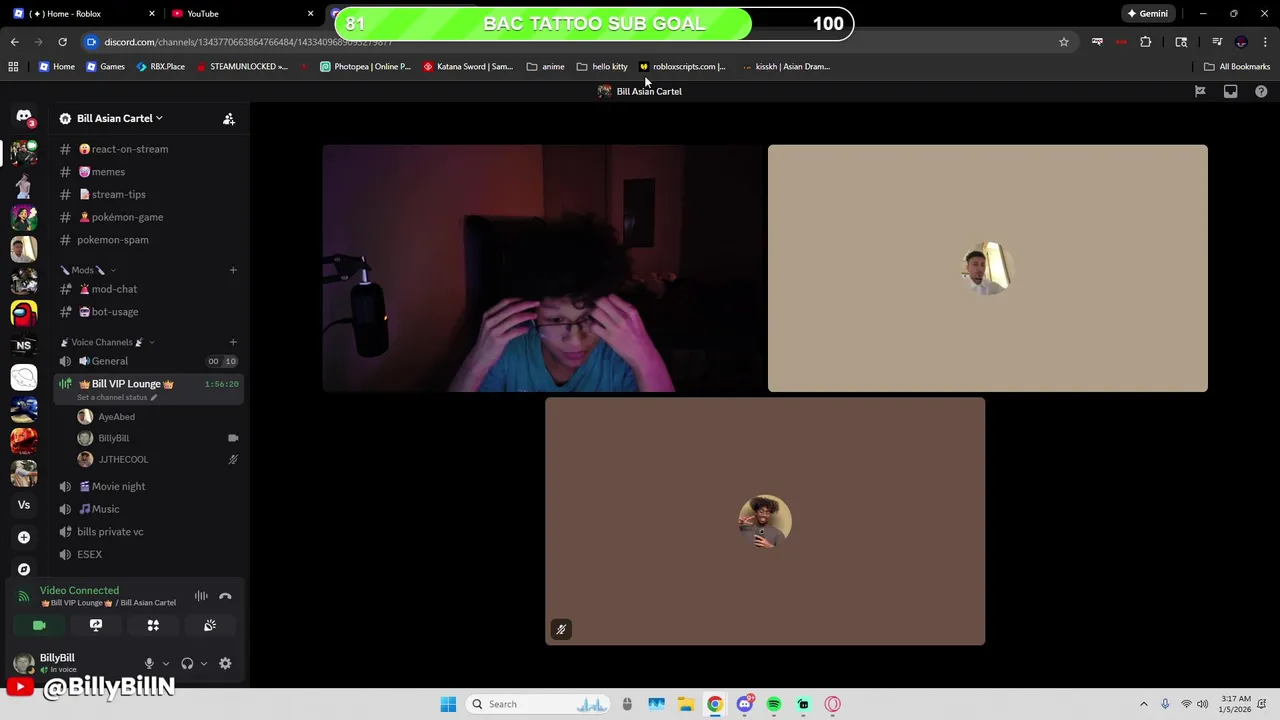Open the Vs server icon

coord(24,505)
